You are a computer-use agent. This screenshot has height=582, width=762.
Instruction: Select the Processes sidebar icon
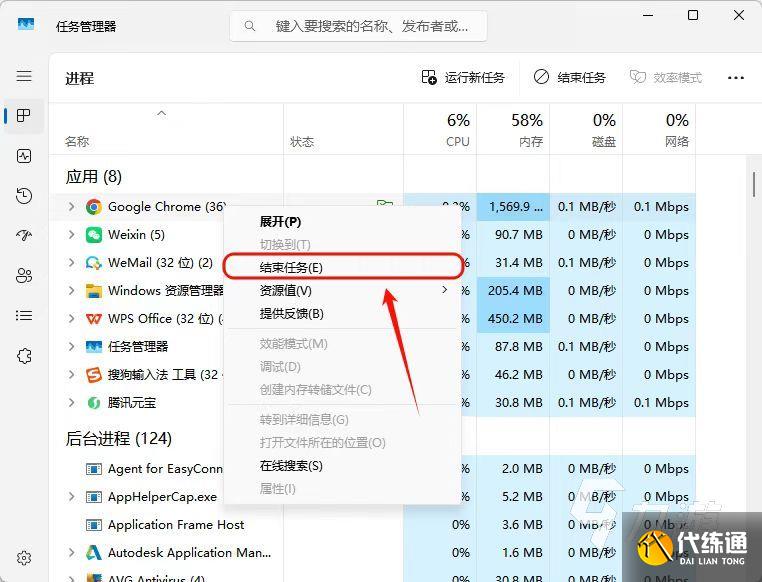pos(24,116)
